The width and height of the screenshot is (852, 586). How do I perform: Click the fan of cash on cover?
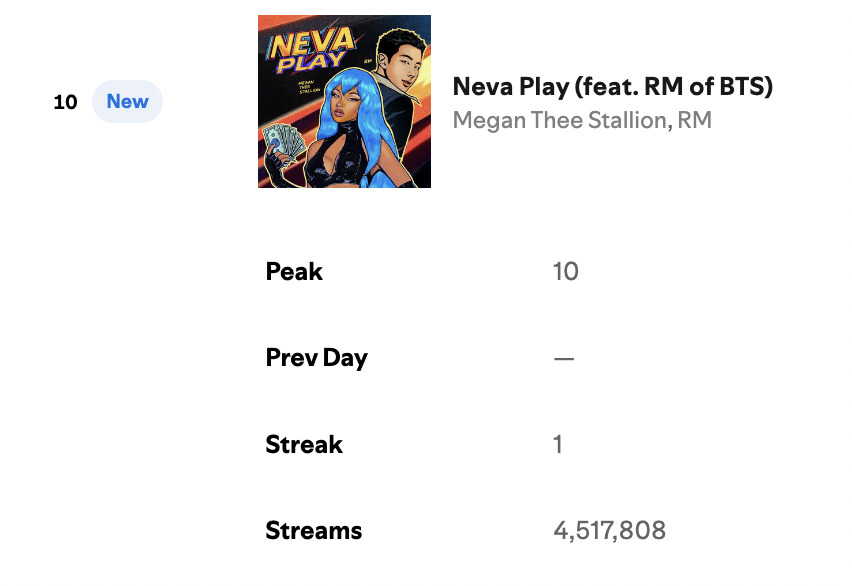(284, 142)
